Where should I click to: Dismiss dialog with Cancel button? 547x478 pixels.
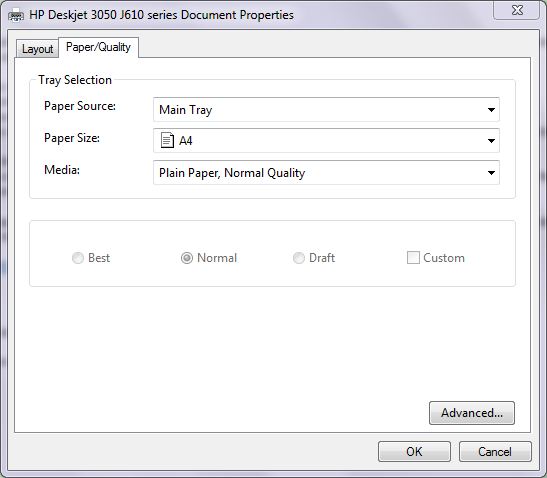(495, 451)
